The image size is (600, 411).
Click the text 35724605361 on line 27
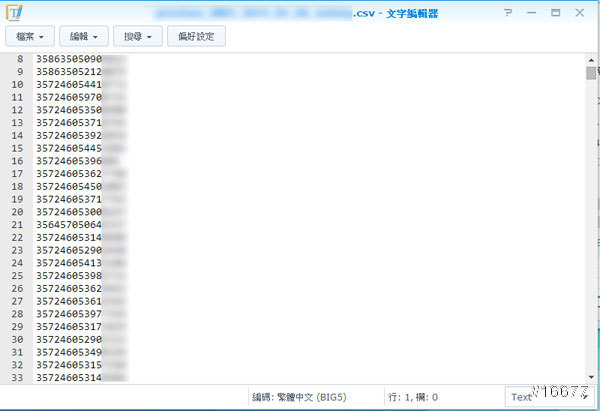click(69, 301)
